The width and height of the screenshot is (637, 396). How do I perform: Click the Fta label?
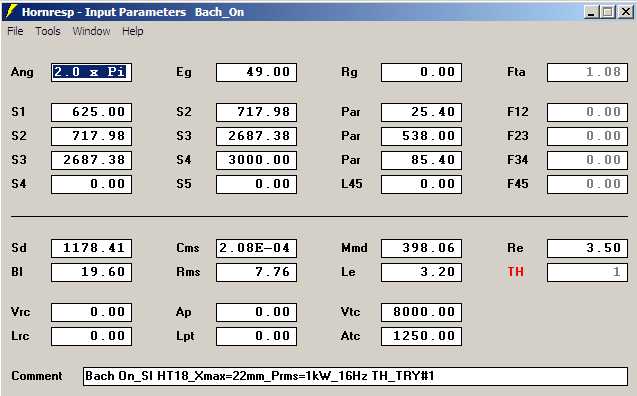(x=516, y=72)
